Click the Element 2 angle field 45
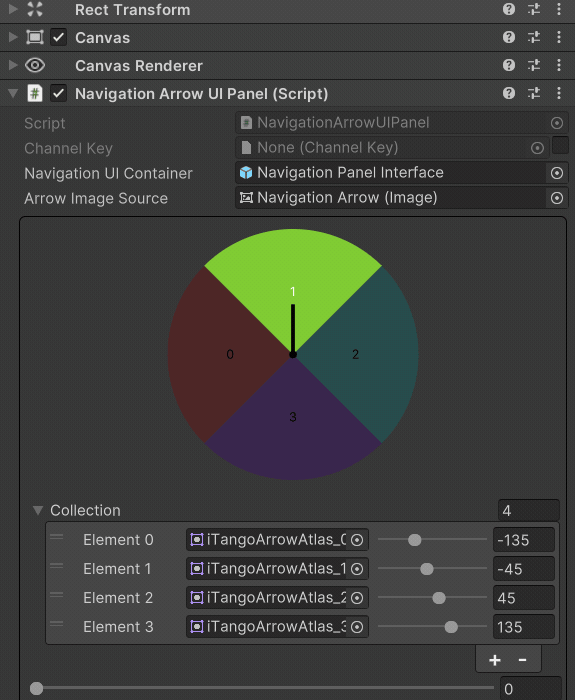575x700 pixels. coord(524,598)
